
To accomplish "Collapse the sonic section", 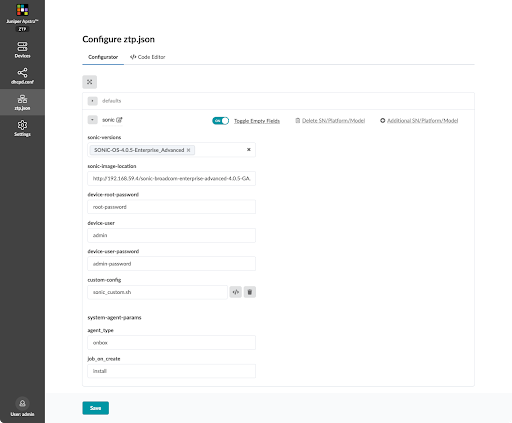I will click(x=92, y=119).
